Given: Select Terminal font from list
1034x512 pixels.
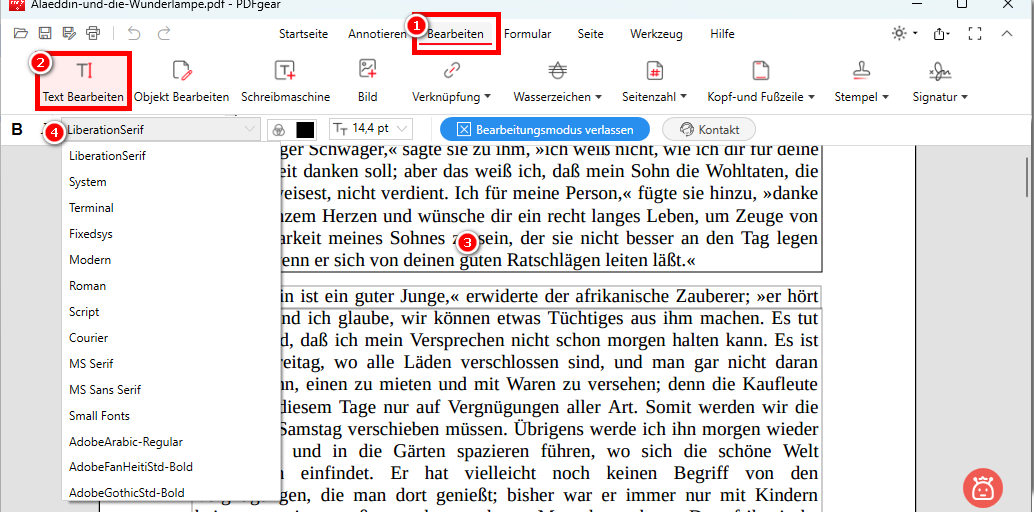Looking at the screenshot, I should click(x=171, y=208).
